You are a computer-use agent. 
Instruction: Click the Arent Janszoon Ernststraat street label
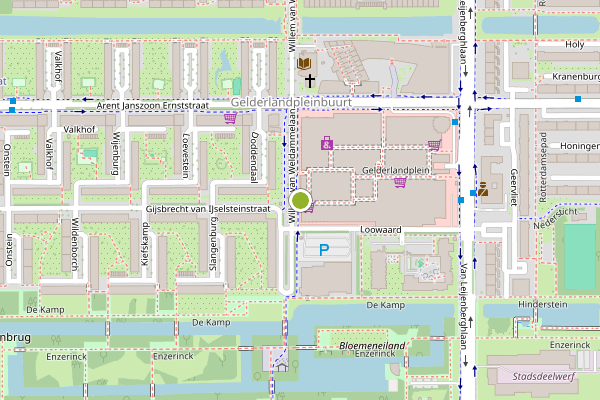(153, 106)
